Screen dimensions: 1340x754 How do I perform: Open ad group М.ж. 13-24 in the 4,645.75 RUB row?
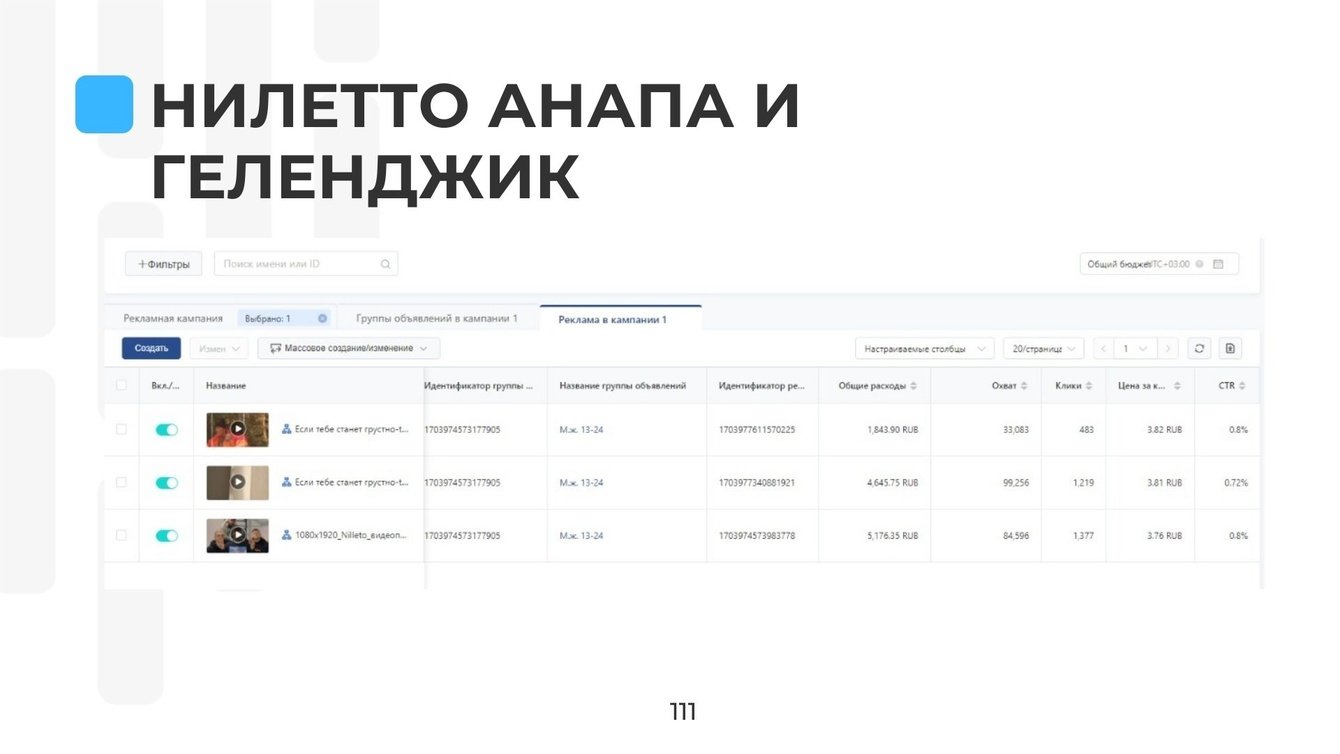(581, 483)
